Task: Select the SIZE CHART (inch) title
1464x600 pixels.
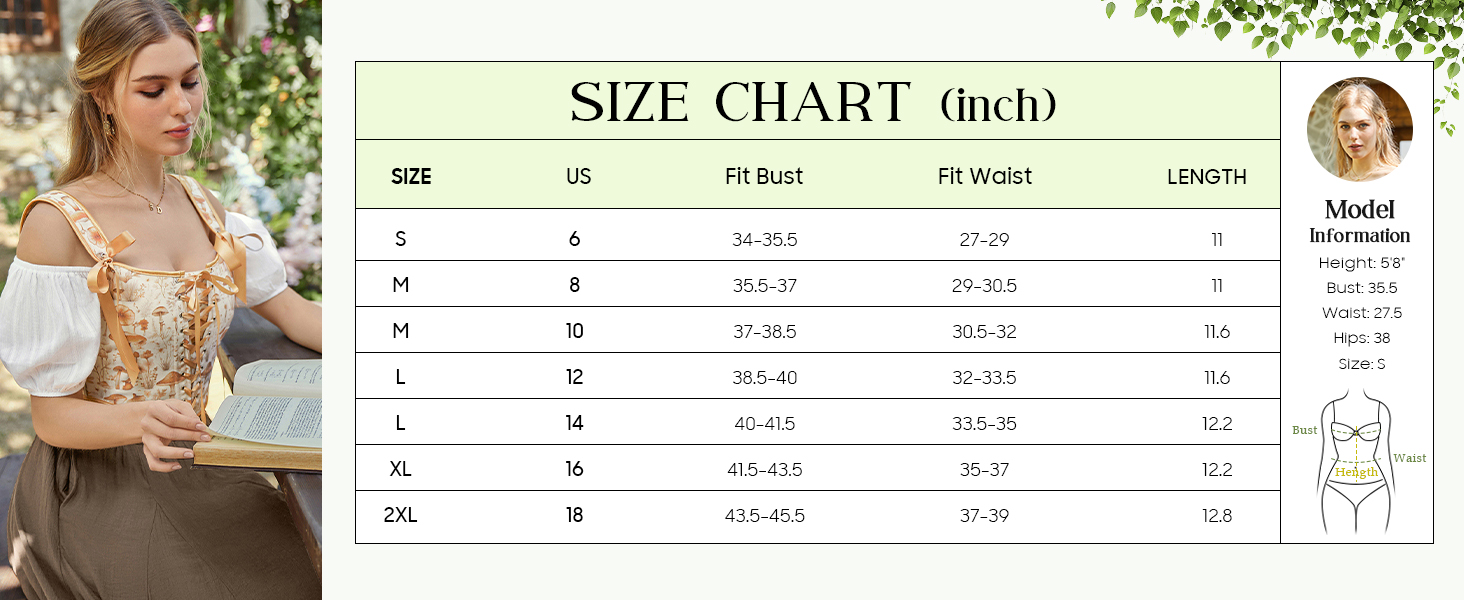Action: coord(813,102)
